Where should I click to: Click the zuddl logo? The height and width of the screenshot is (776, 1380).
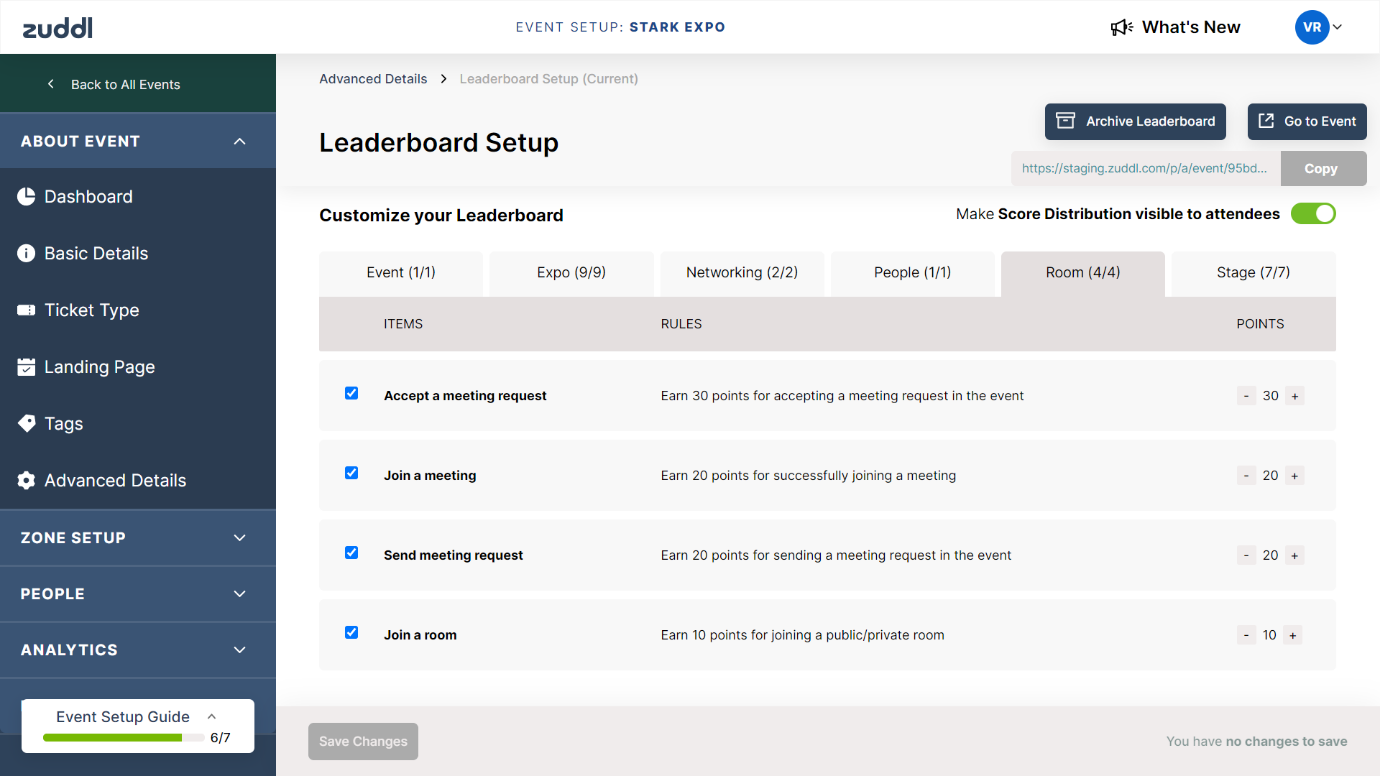pyautogui.click(x=58, y=27)
